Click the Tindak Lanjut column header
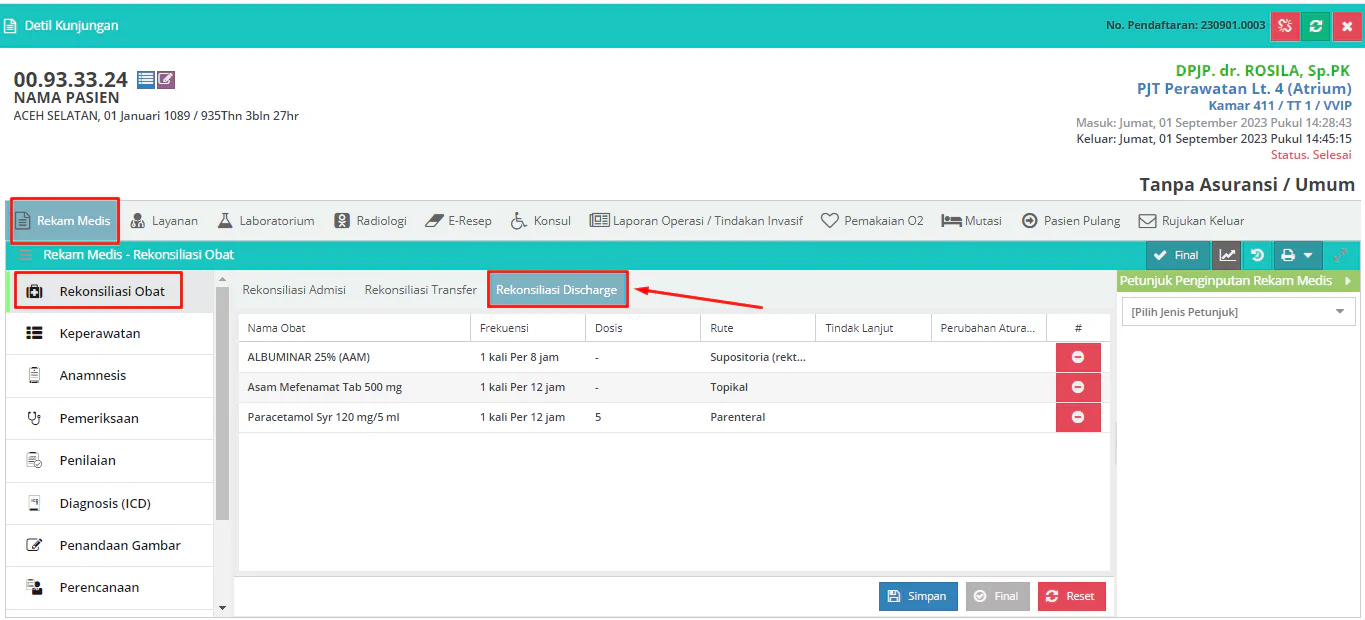1365x620 pixels. pos(873,328)
